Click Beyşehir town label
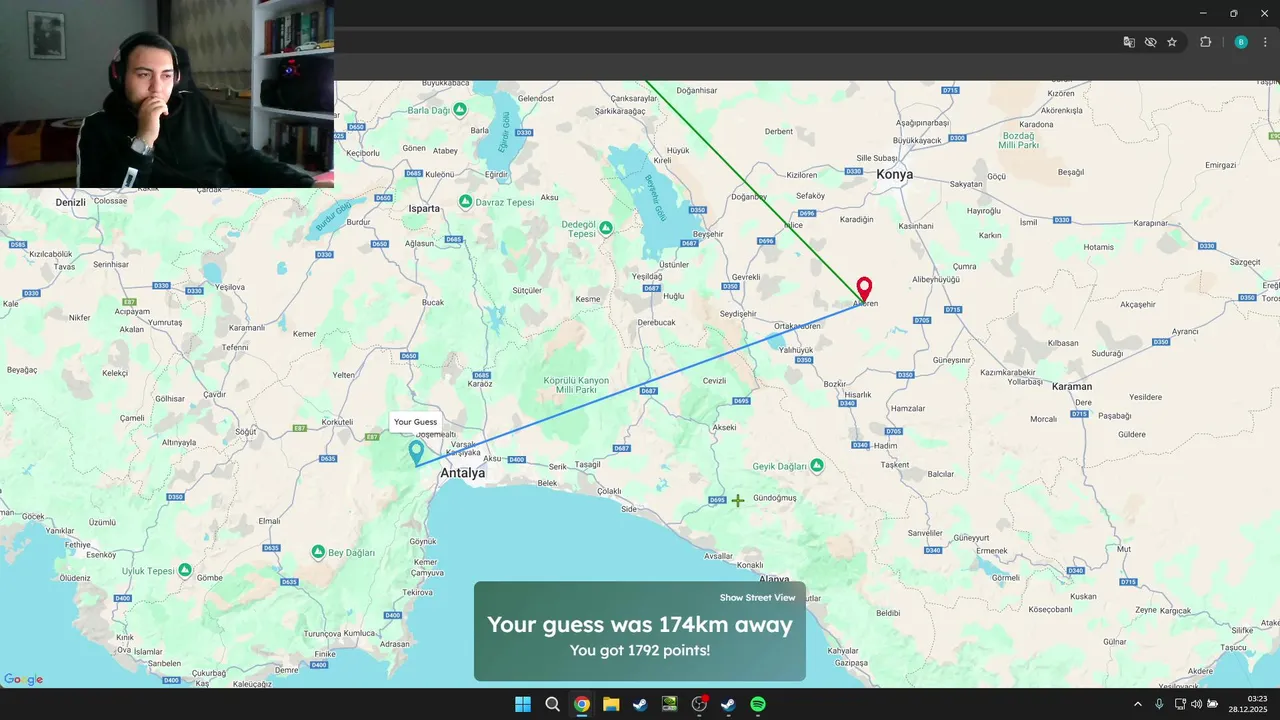 tap(708, 234)
